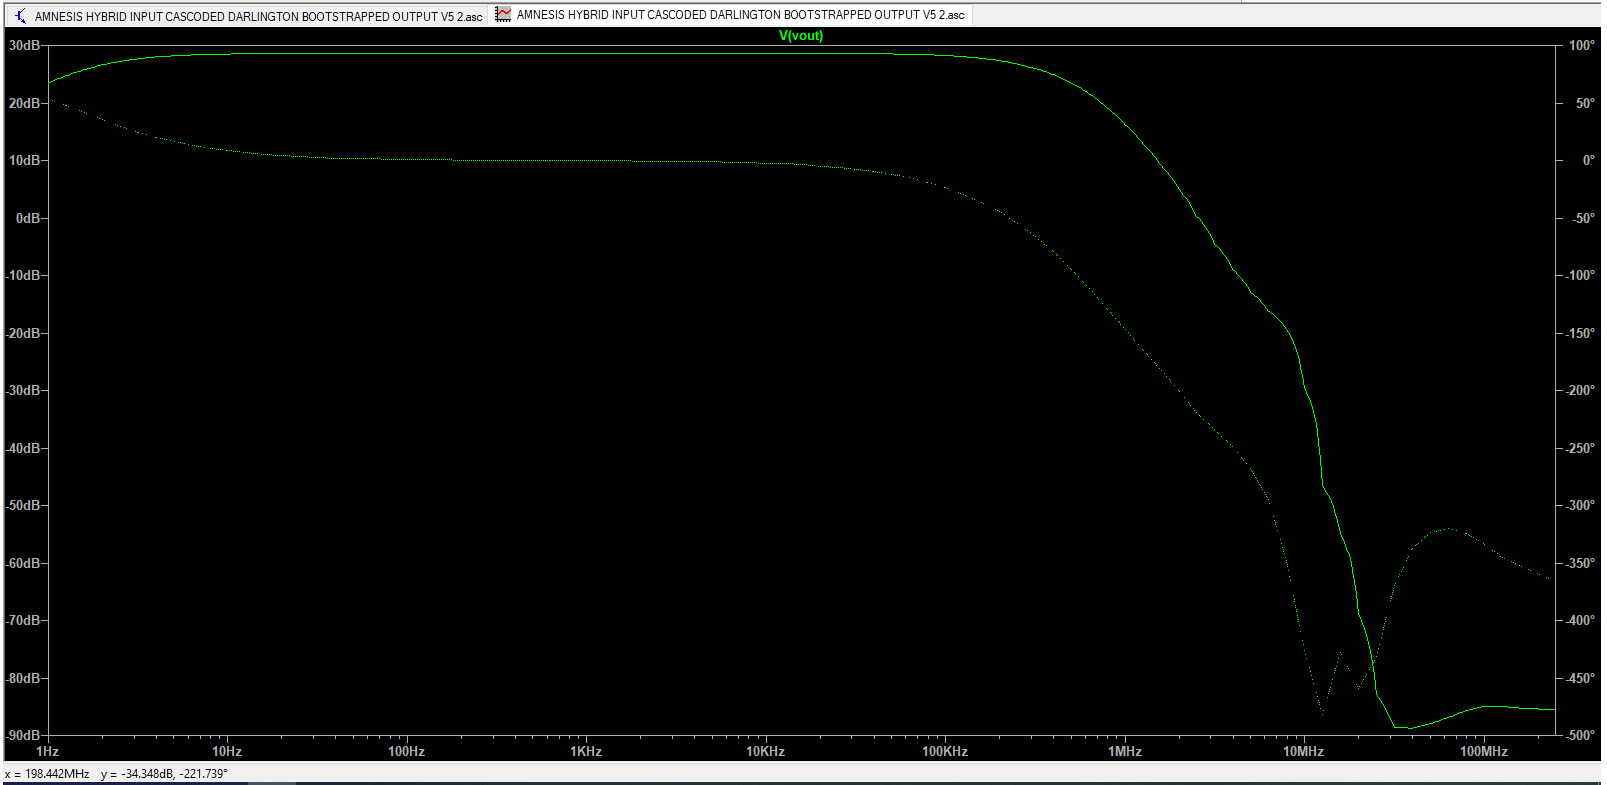
Task: Click the 10KHz frequency axis label
Action: click(x=765, y=751)
